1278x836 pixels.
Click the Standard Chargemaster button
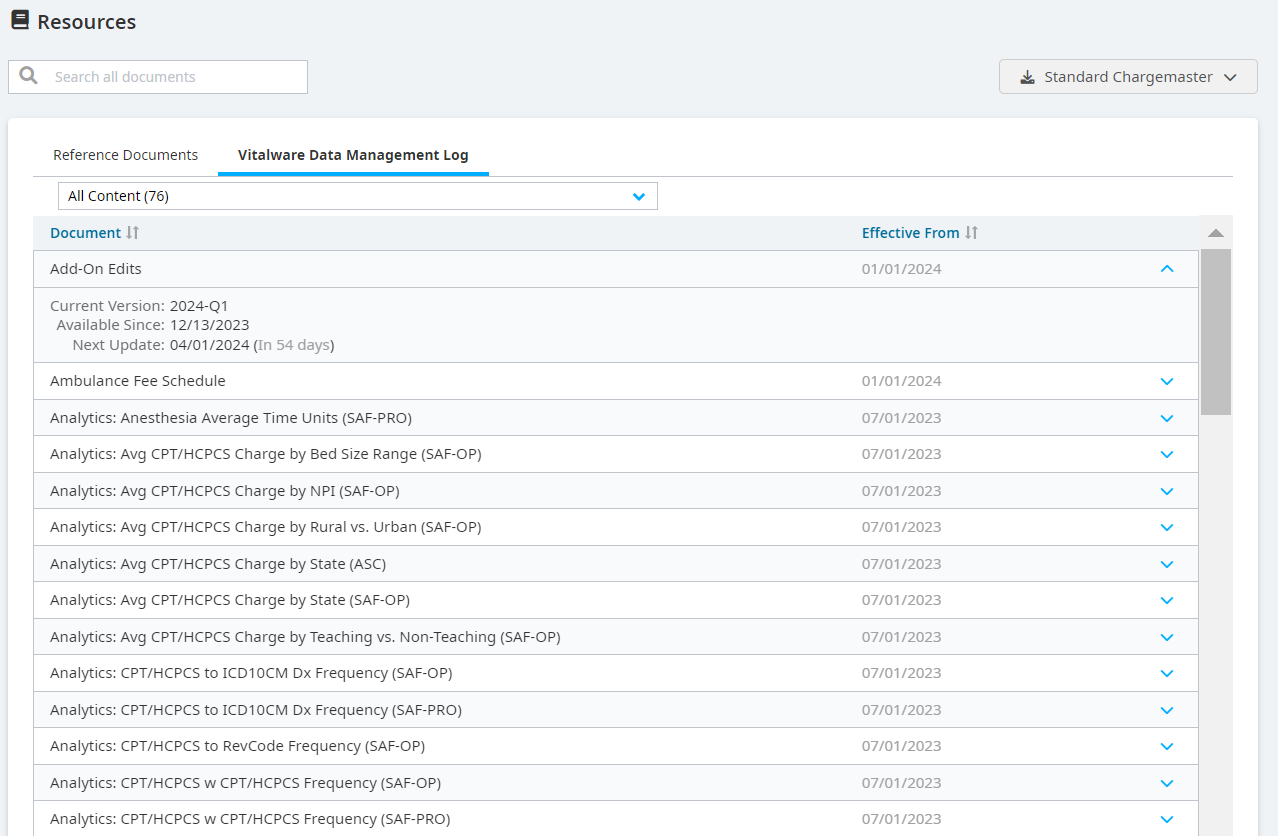coord(1127,76)
